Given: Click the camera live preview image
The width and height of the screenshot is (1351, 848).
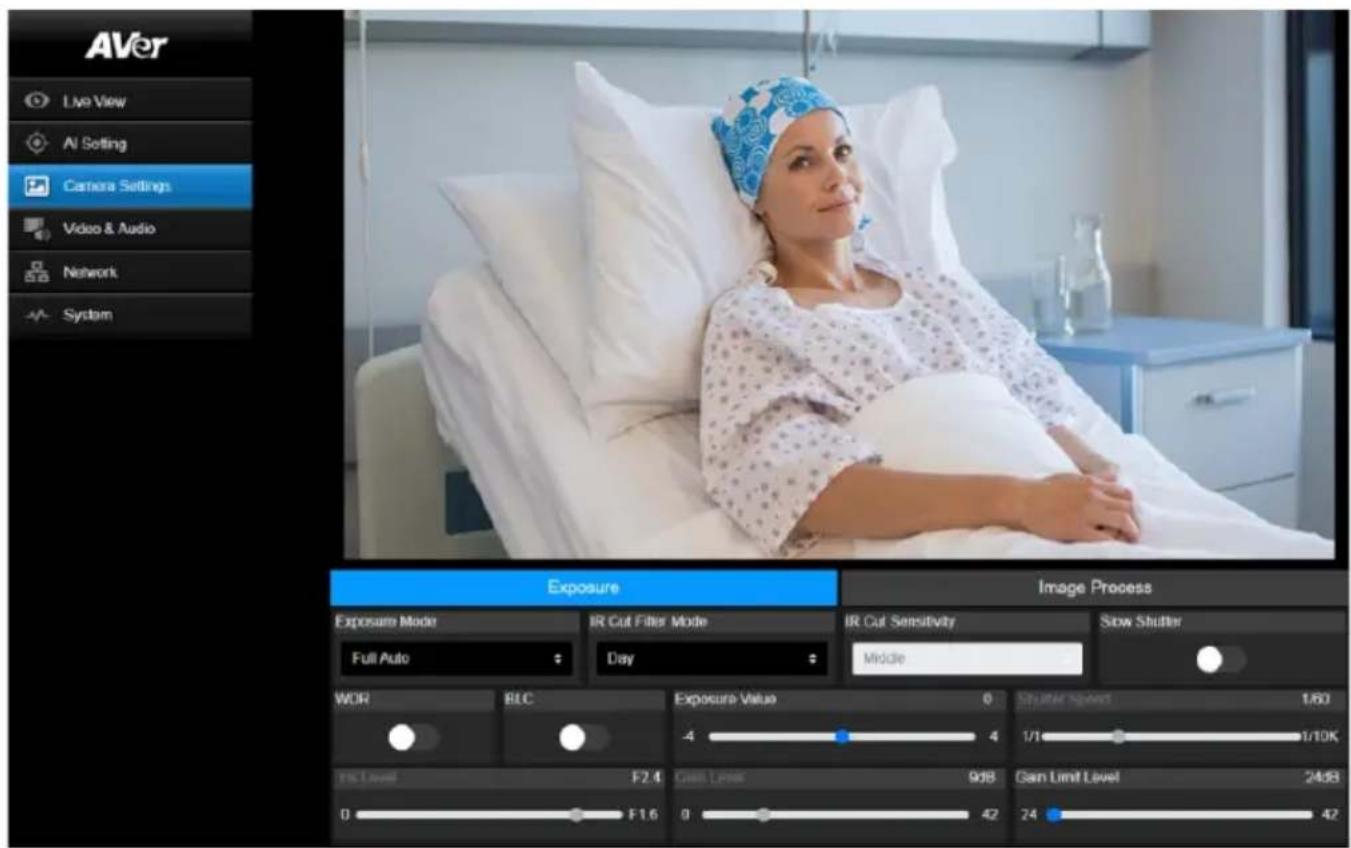Looking at the screenshot, I should (x=838, y=283).
